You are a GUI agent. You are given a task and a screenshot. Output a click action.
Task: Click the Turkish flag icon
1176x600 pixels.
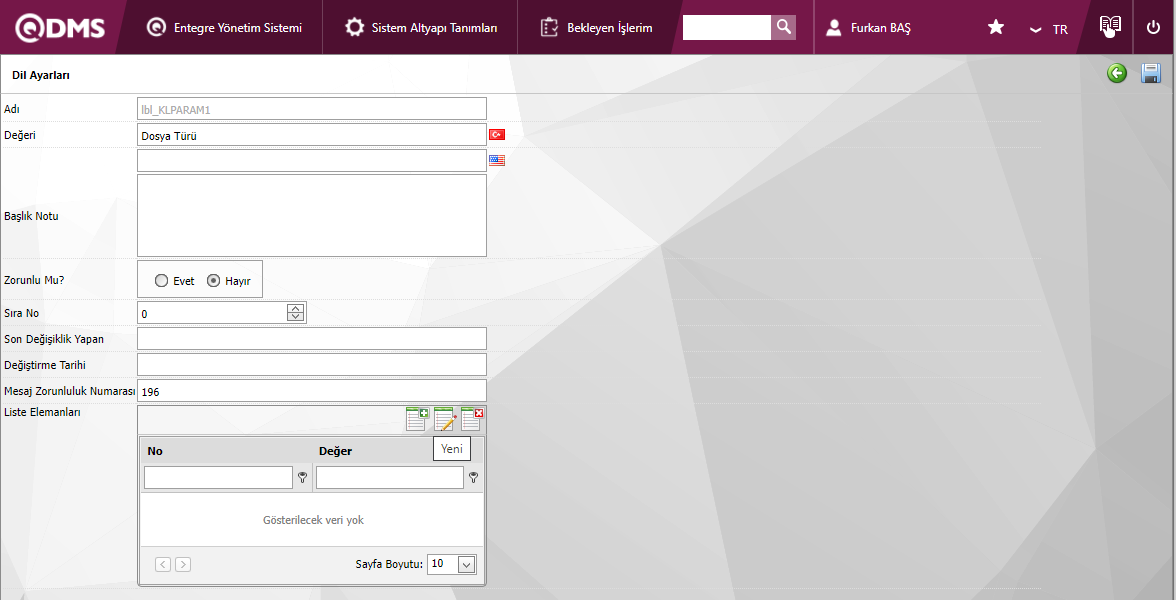click(x=497, y=135)
